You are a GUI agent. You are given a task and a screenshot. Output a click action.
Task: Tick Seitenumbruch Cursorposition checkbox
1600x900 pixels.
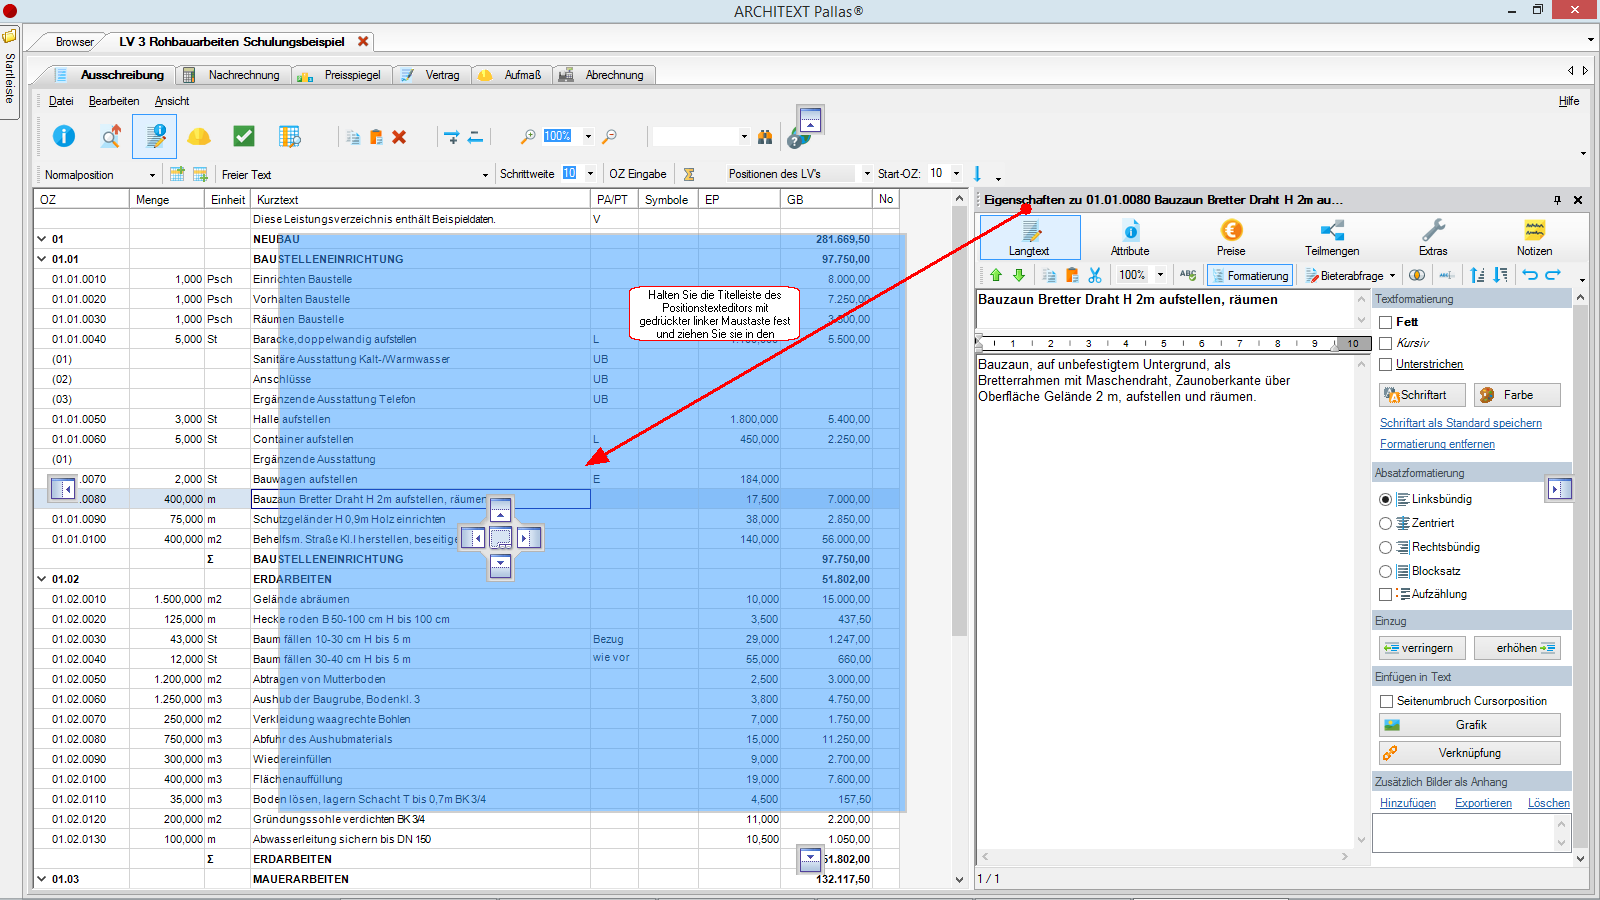(x=1386, y=701)
